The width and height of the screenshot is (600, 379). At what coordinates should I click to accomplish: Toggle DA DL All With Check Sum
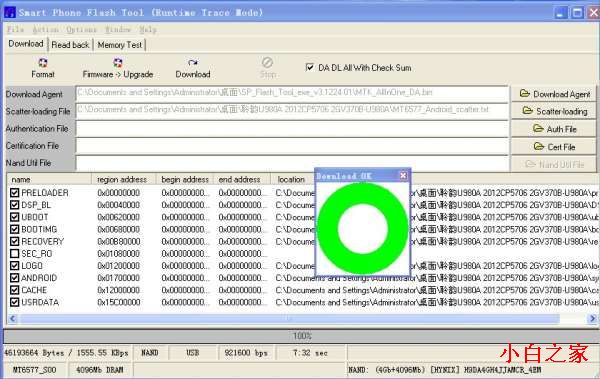[x=310, y=67]
